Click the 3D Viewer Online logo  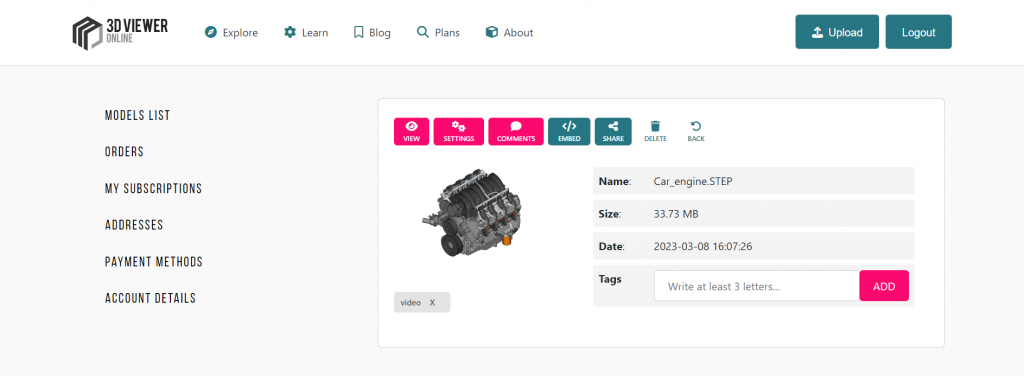pyautogui.click(x=120, y=32)
